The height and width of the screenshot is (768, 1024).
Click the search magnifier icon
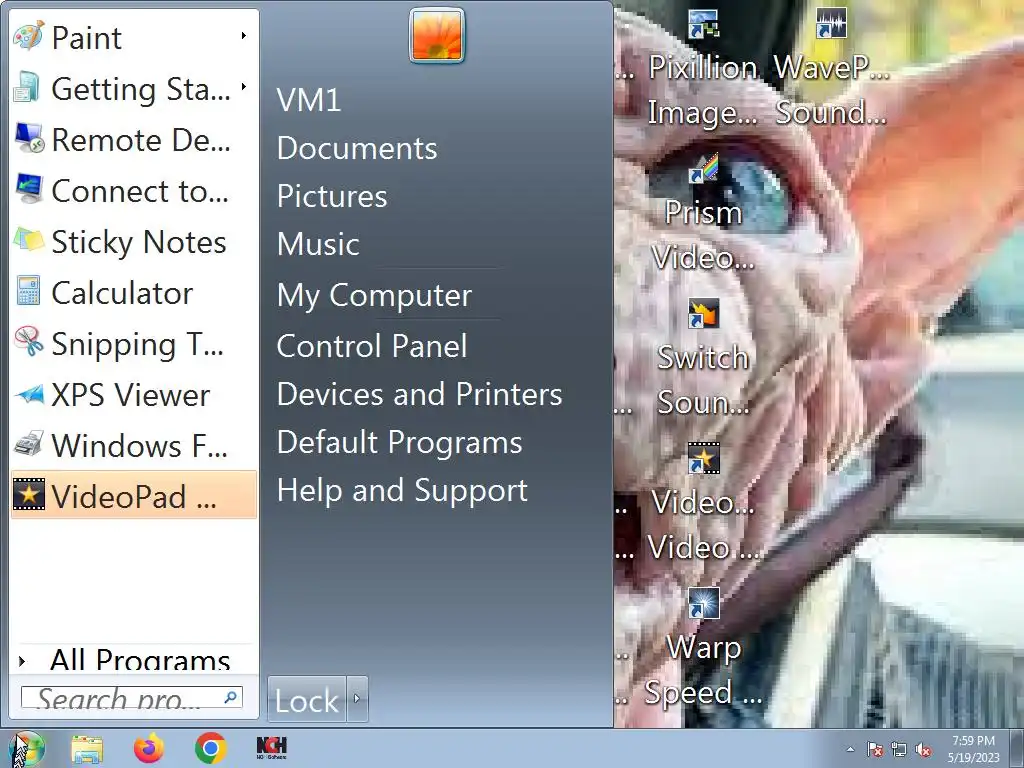tap(231, 697)
